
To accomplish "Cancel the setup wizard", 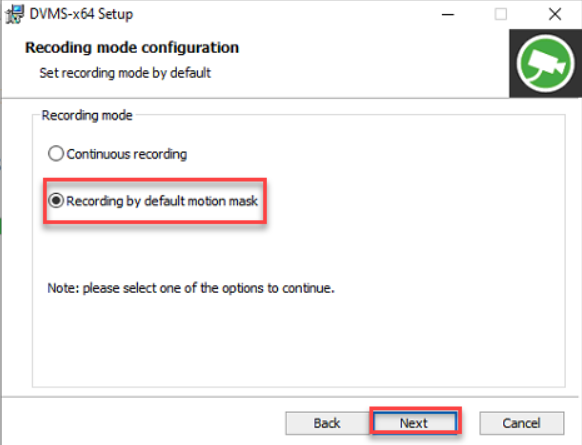I will (521, 423).
